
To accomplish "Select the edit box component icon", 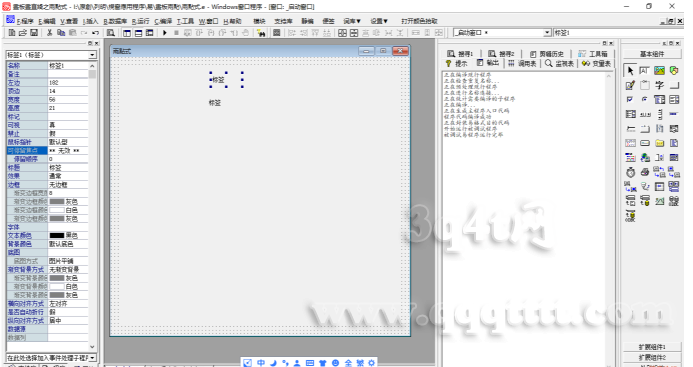I will [644, 71].
